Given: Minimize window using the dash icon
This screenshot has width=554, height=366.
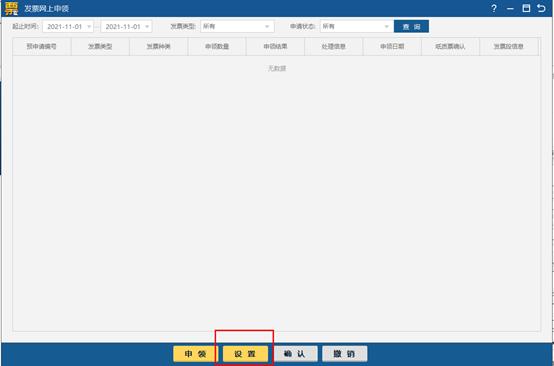Looking at the screenshot, I should coord(510,8).
